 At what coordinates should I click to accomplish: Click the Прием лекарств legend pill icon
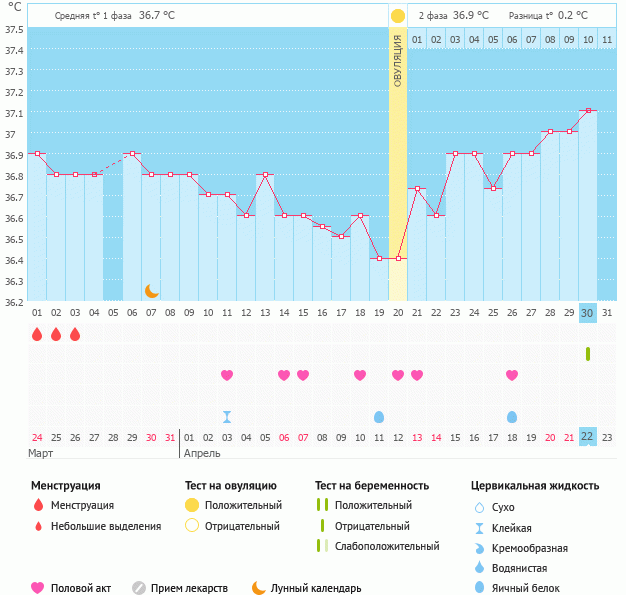[x=139, y=588]
